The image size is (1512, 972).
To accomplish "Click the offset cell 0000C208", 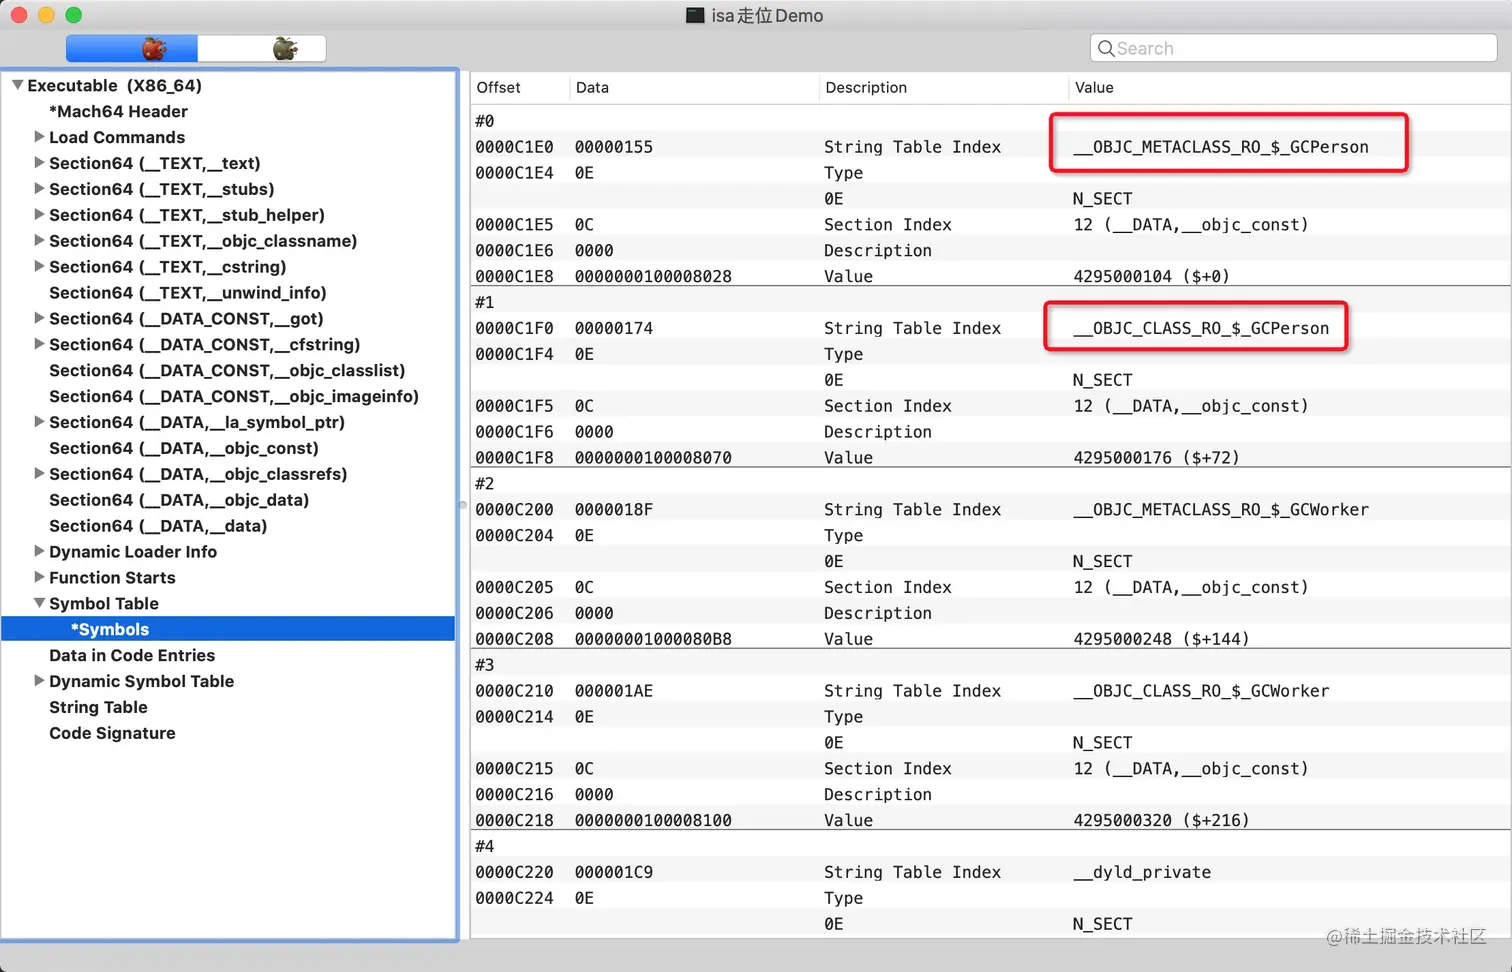I will click(x=514, y=639).
